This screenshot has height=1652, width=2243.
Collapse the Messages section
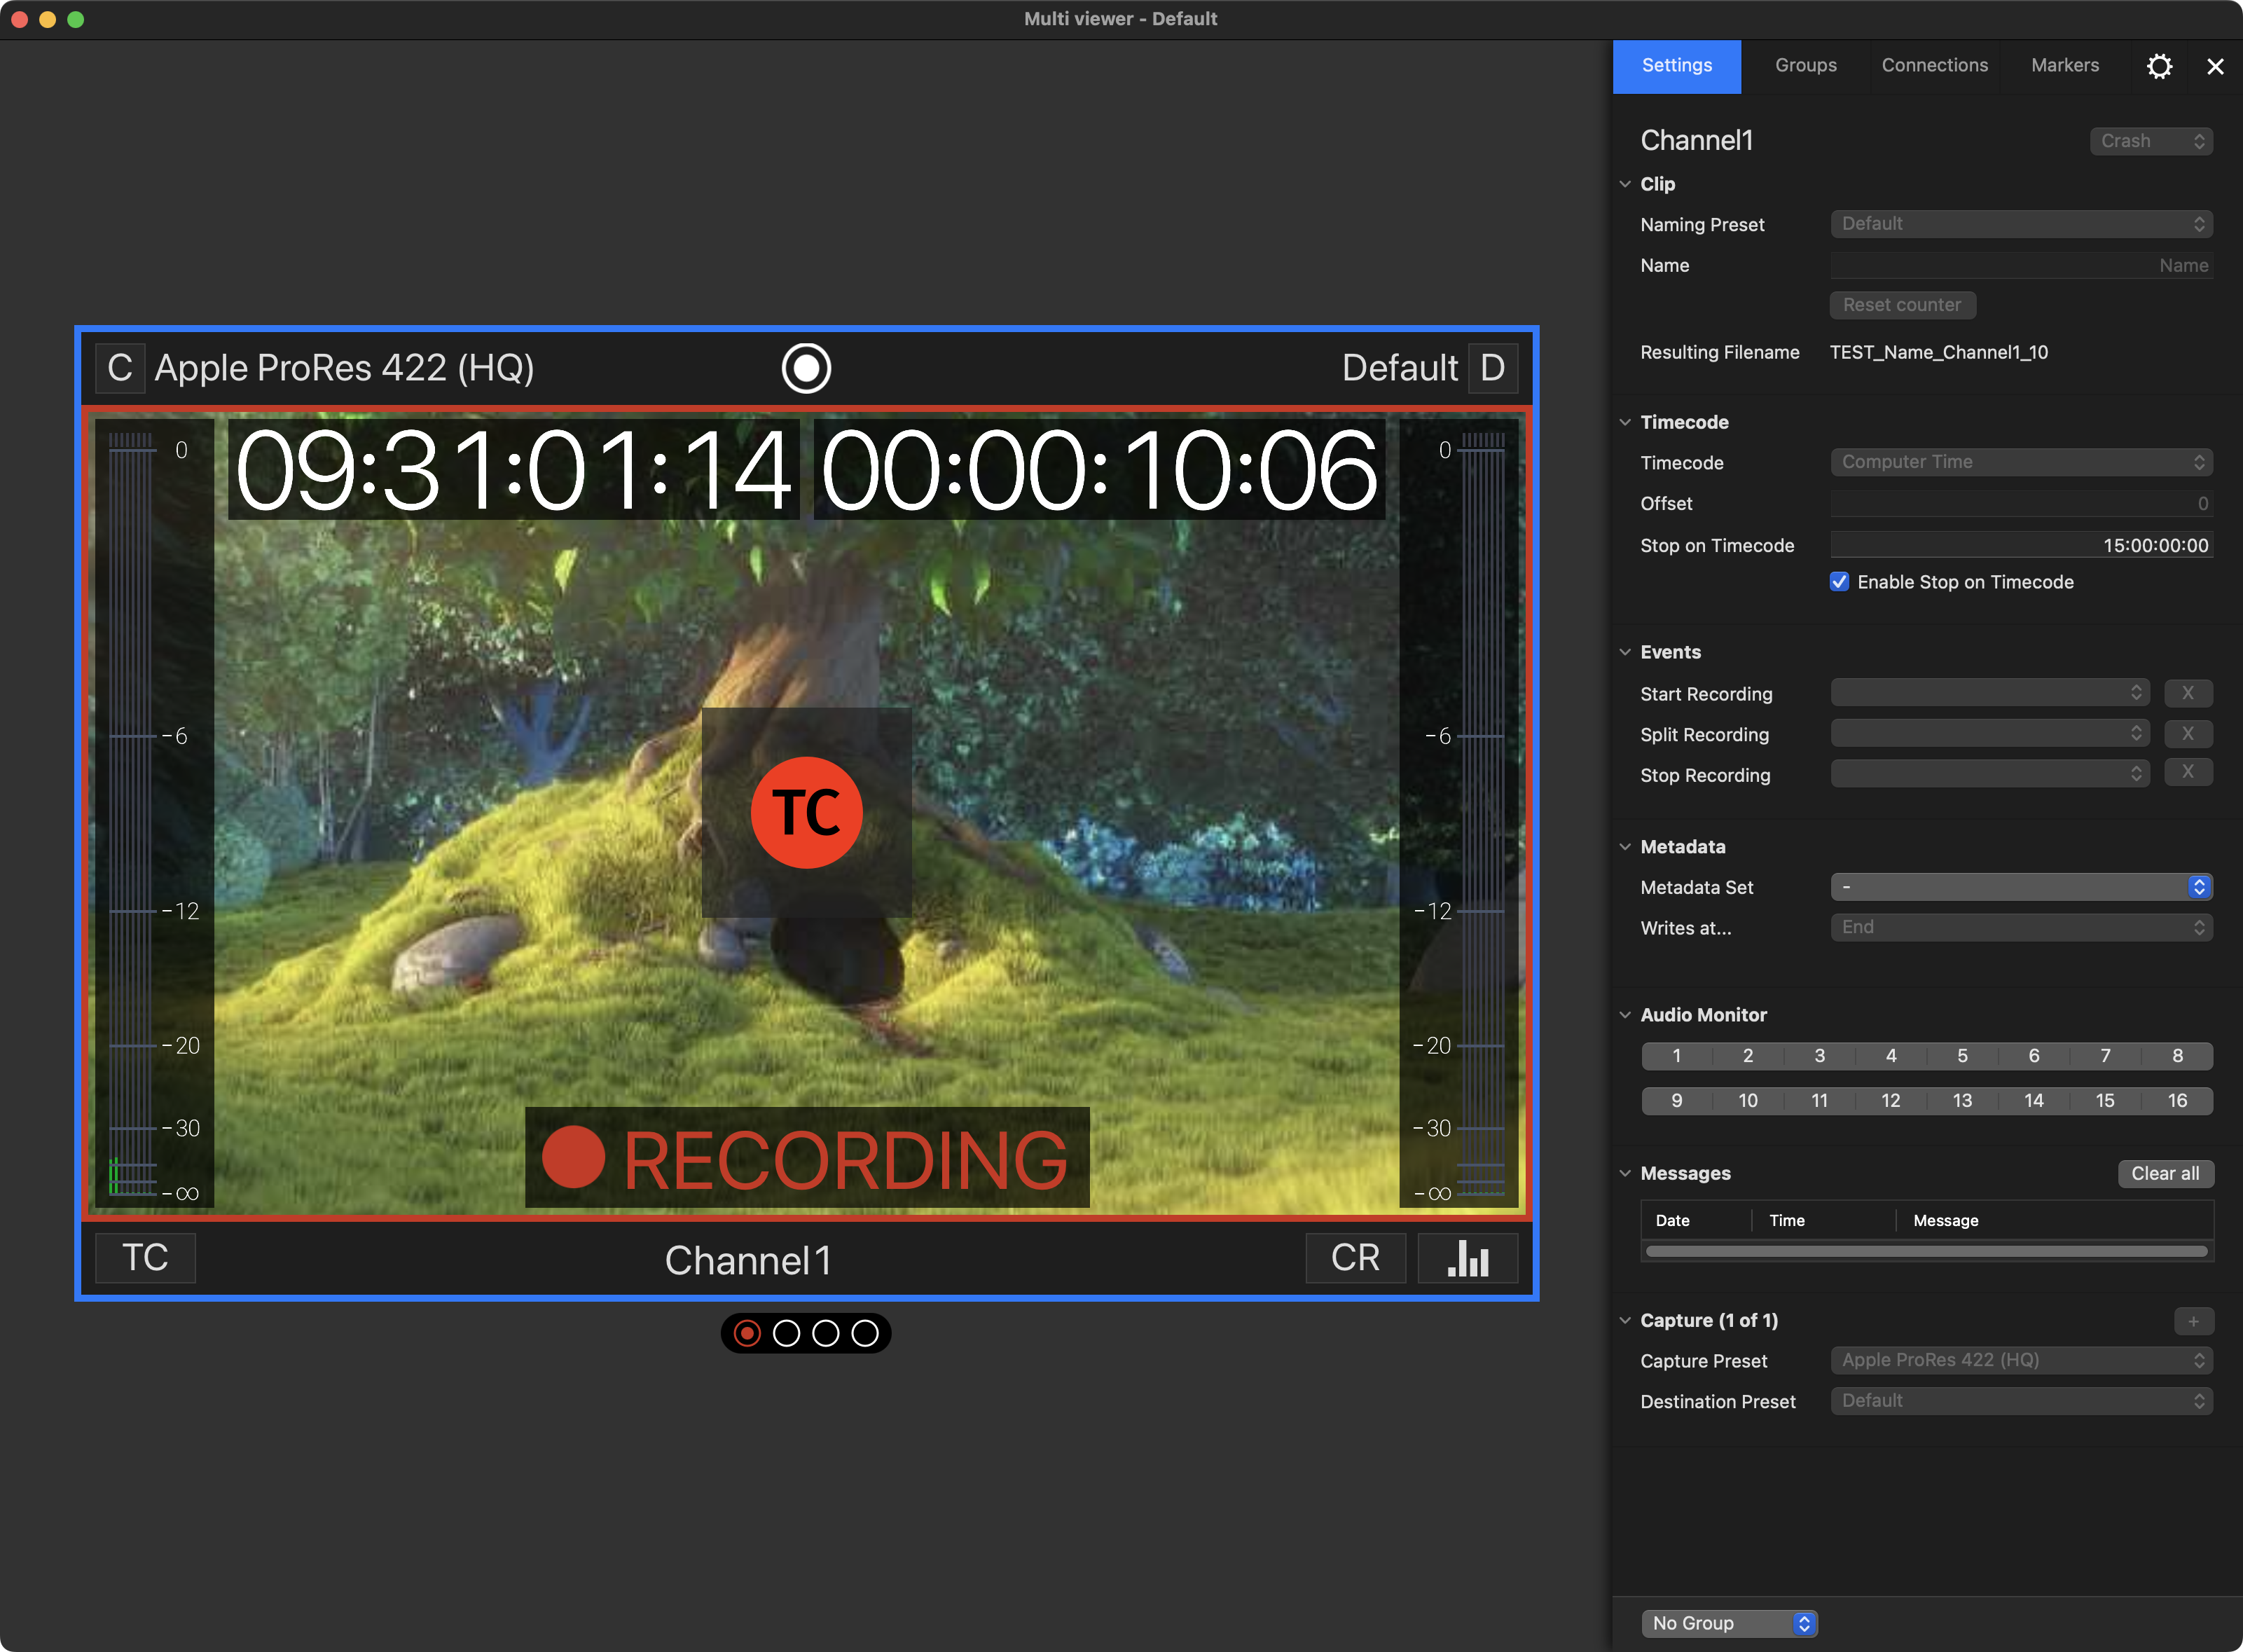1625,1174
